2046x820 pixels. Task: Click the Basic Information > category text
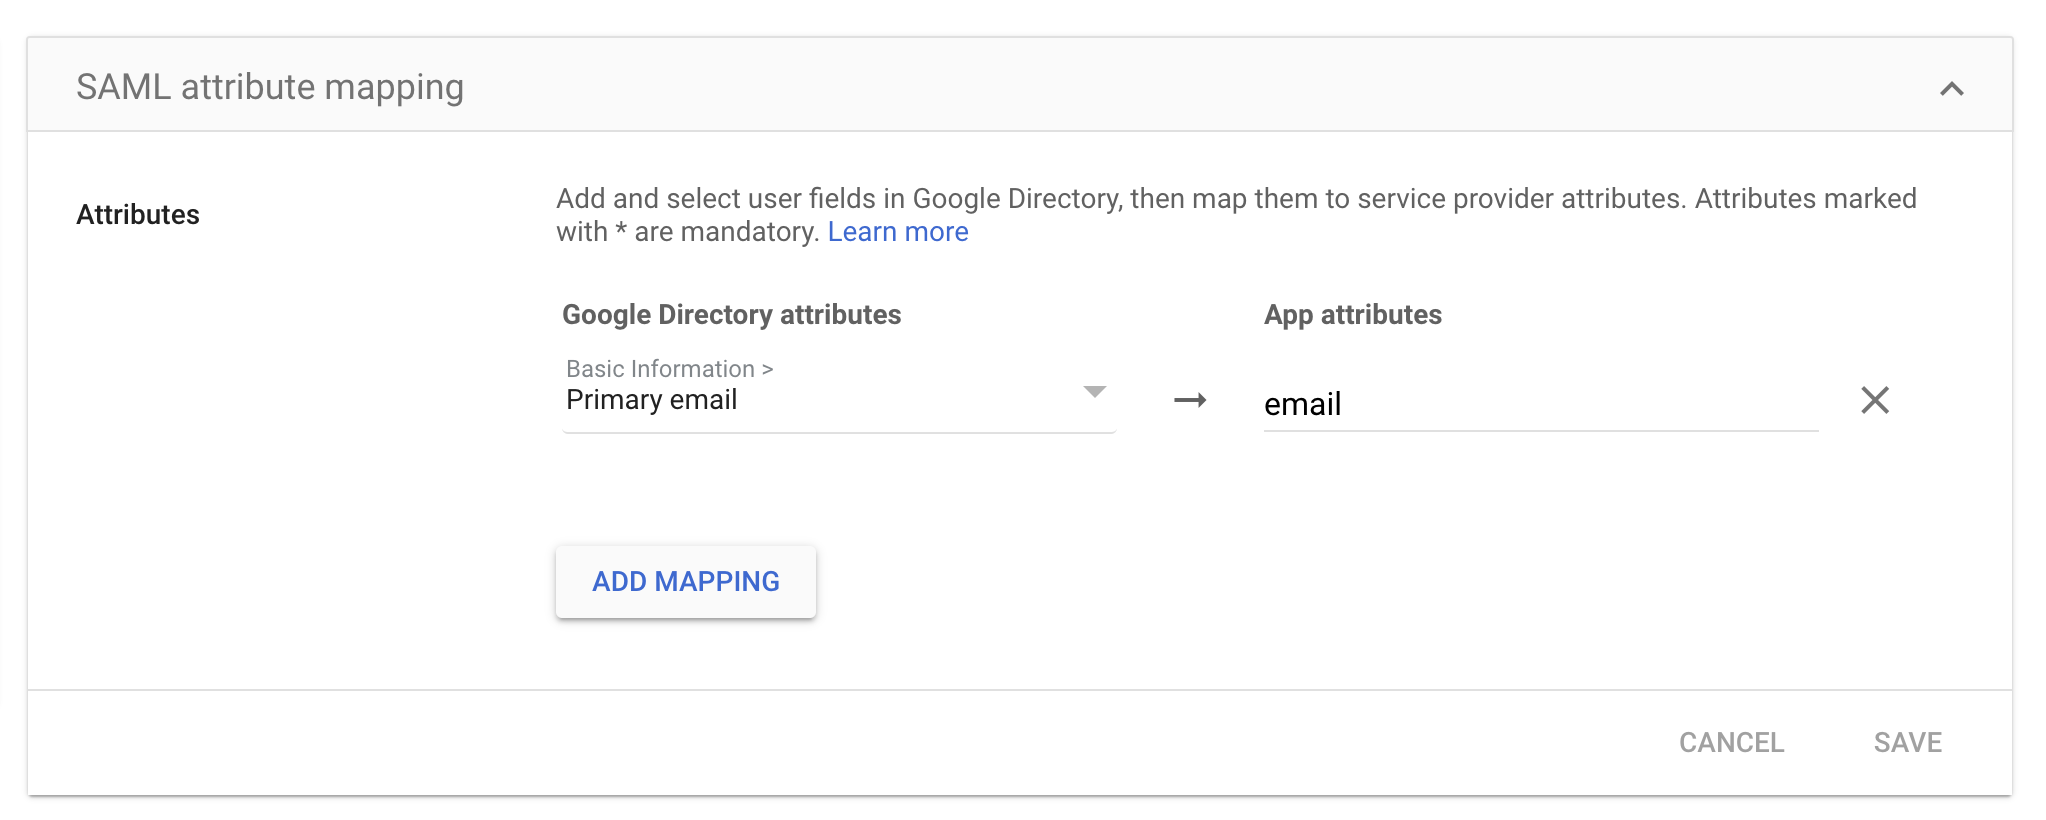tap(669, 369)
